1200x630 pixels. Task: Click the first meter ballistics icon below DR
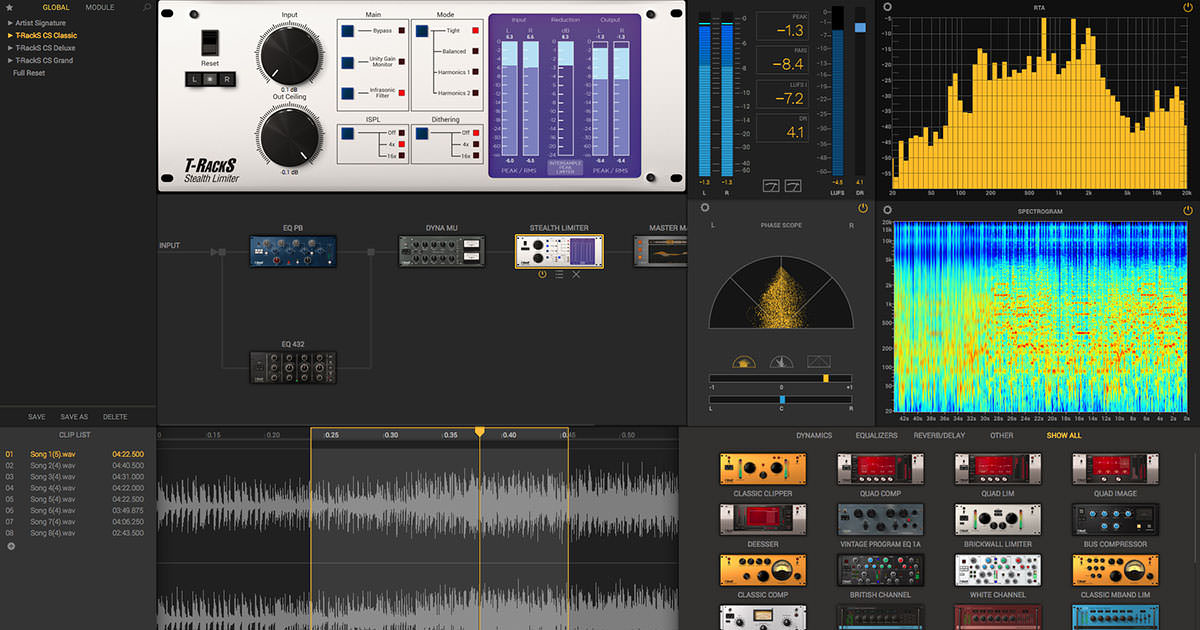coord(771,186)
